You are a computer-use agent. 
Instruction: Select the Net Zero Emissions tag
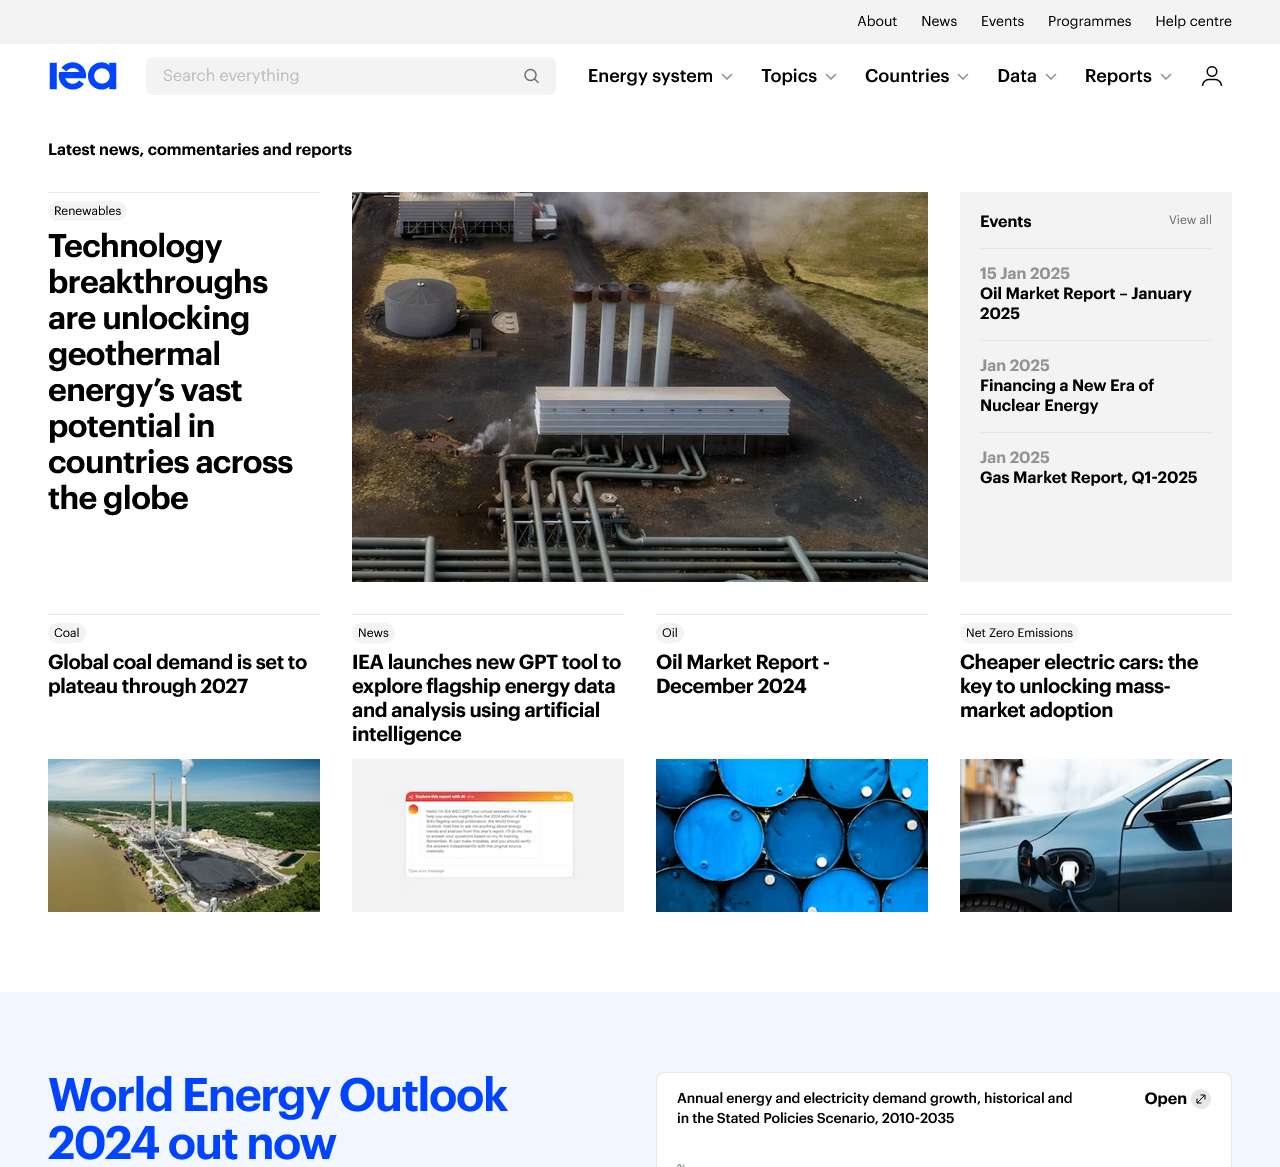[x=1019, y=632]
